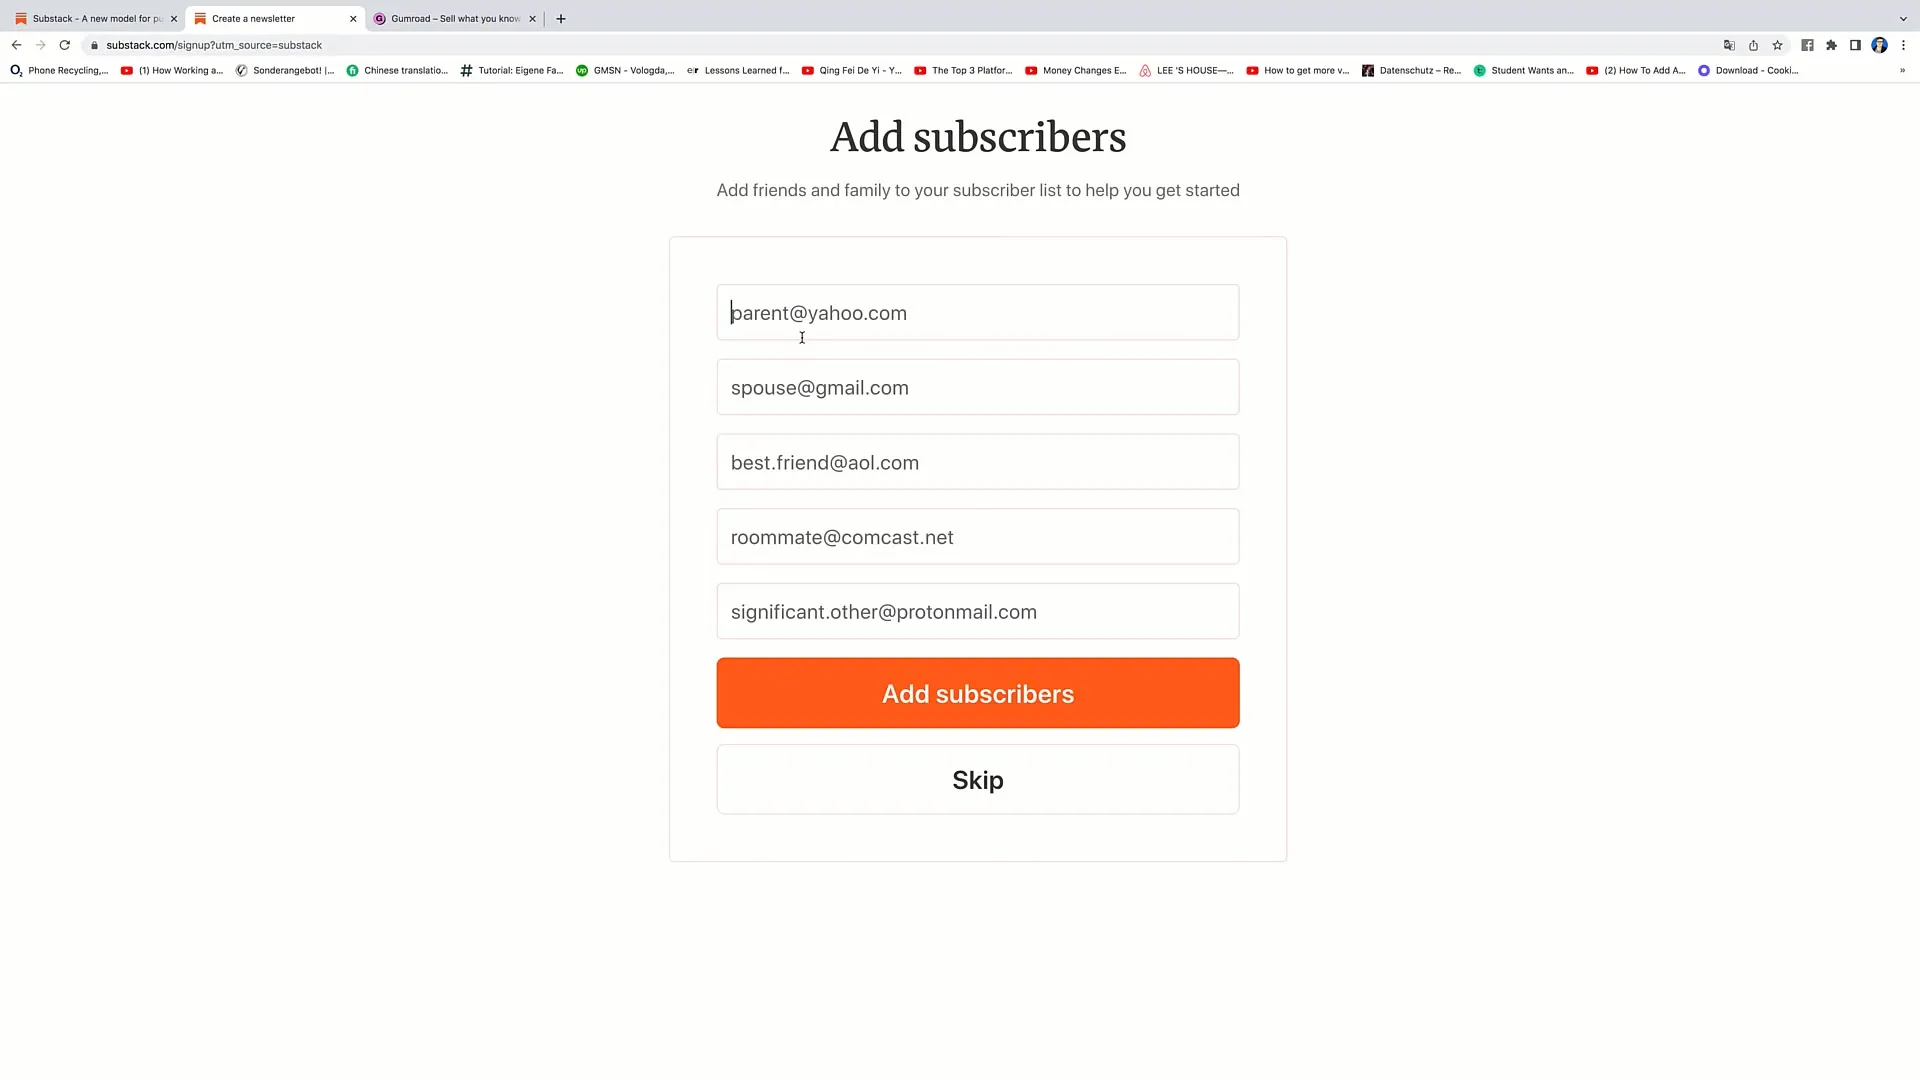Viewport: 1920px width, 1080px height.
Task: Click the bookmark star icon
Action: [1779, 45]
